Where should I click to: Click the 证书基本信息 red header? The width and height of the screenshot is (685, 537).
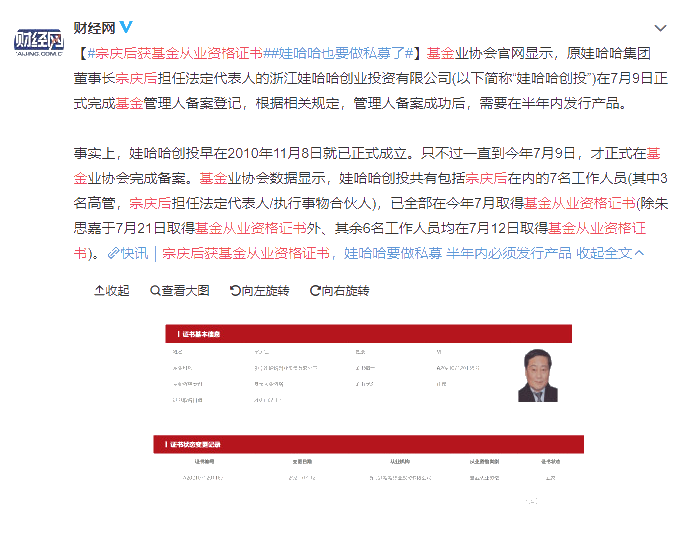pos(368,334)
